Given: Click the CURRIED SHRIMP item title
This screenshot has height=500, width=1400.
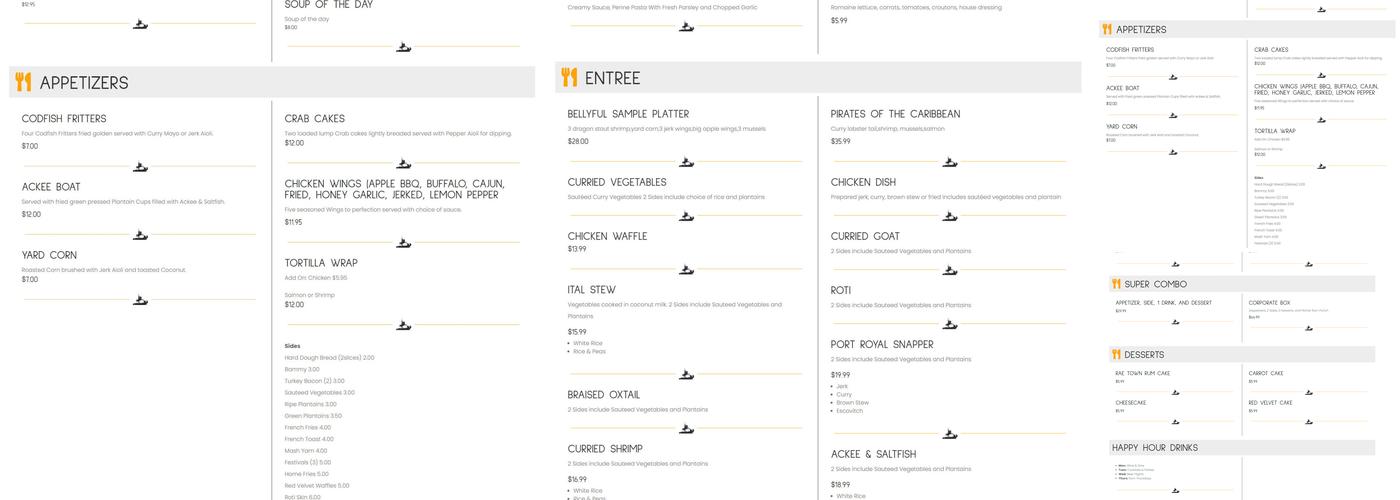Looking at the screenshot, I should (605, 448).
